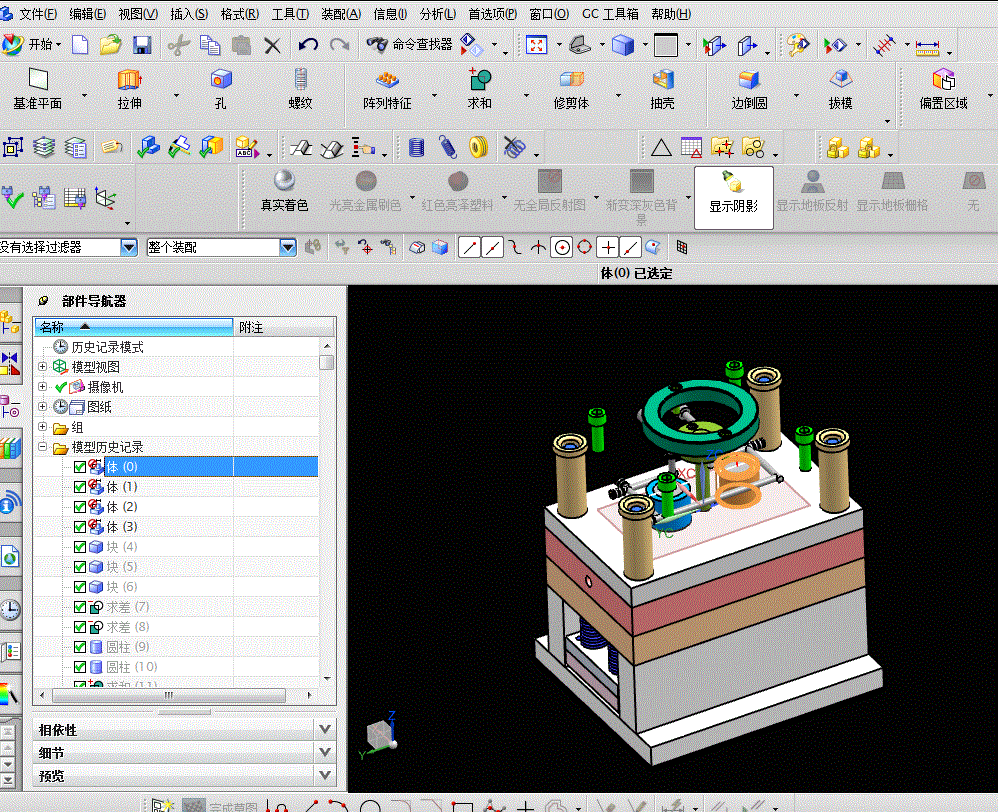998x812 pixels.
Task: Select the 边倒圆 edge blend tool
Action: coord(749,89)
